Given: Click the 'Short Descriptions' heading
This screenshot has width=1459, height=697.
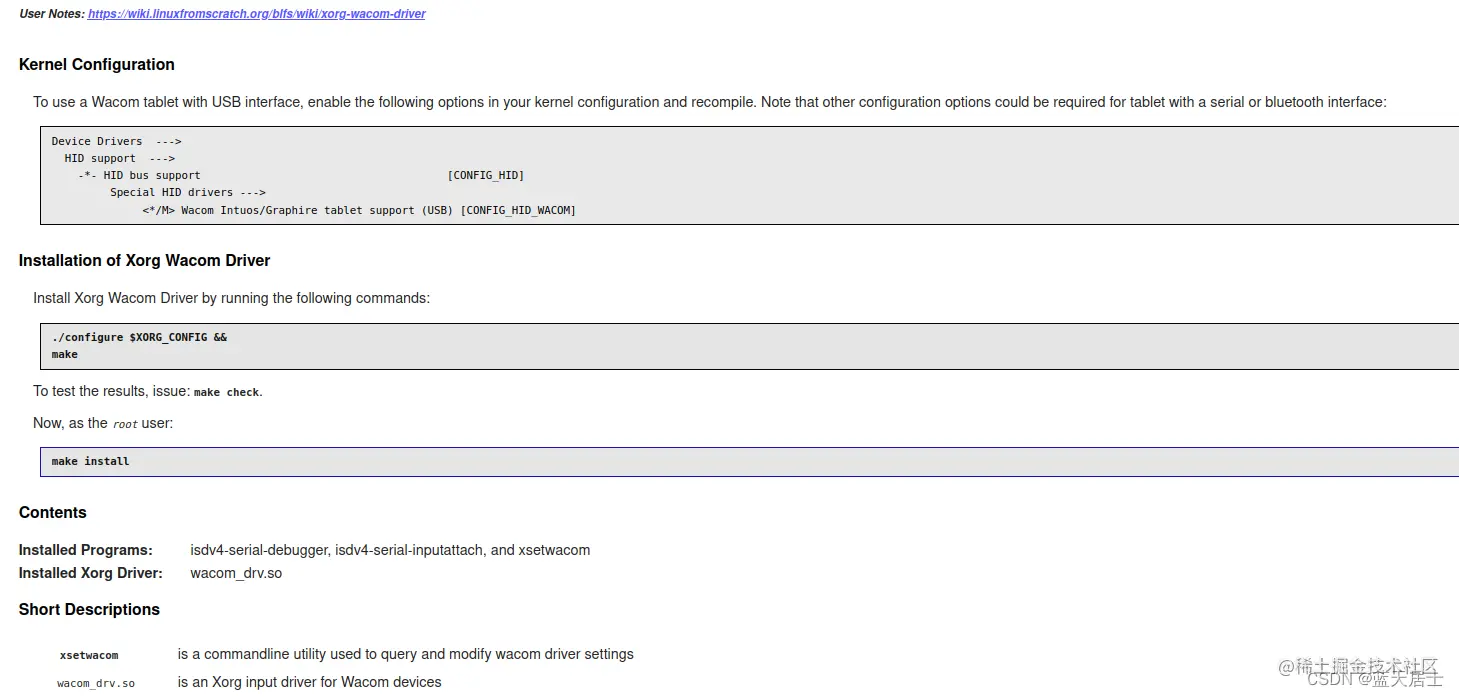Looking at the screenshot, I should tap(89, 609).
